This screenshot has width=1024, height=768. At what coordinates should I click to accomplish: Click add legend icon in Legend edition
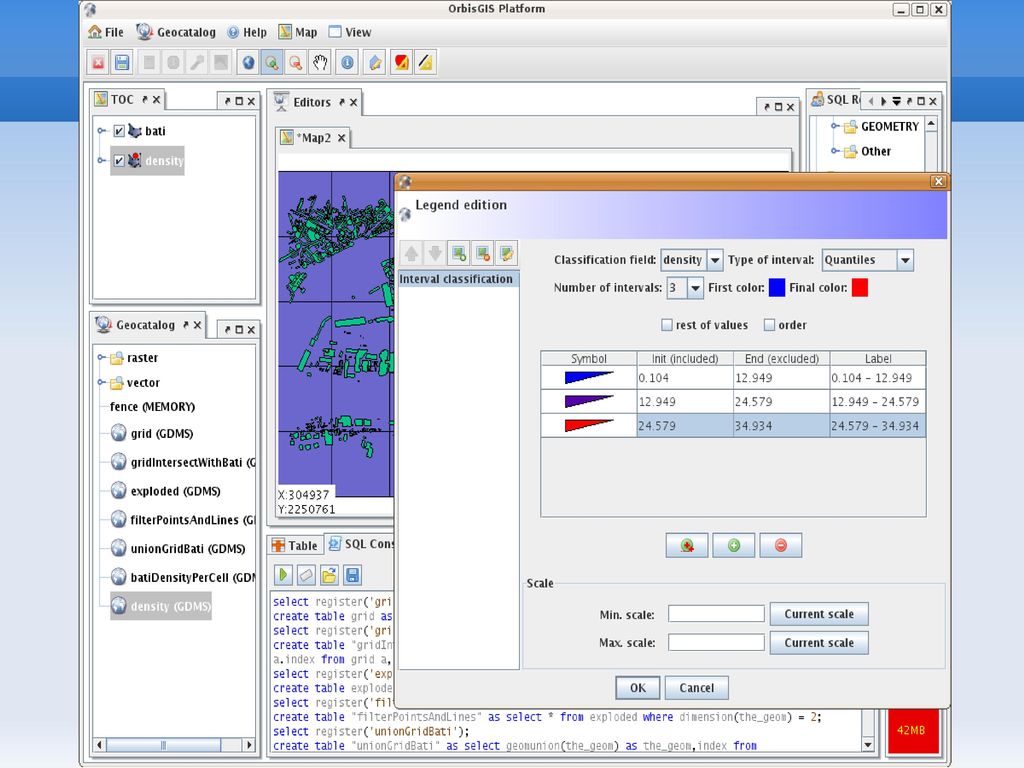pos(459,253)
